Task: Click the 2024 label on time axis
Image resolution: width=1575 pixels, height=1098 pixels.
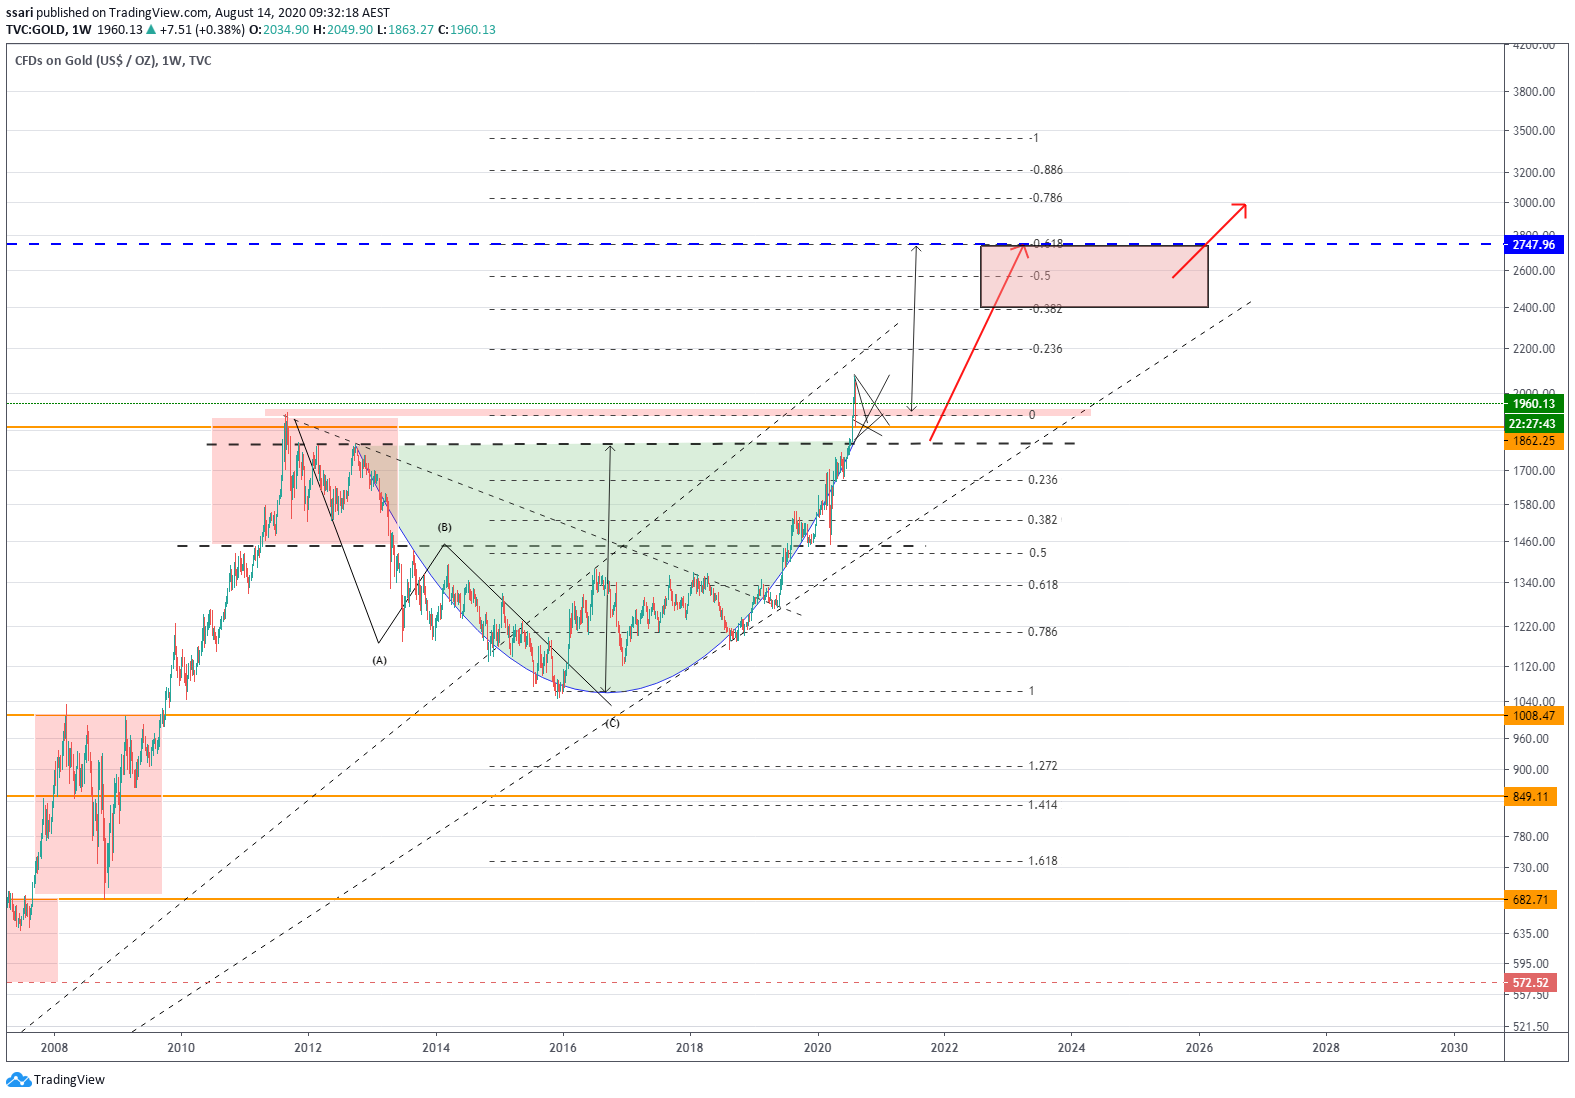Action: [x=1071, y=1048]
